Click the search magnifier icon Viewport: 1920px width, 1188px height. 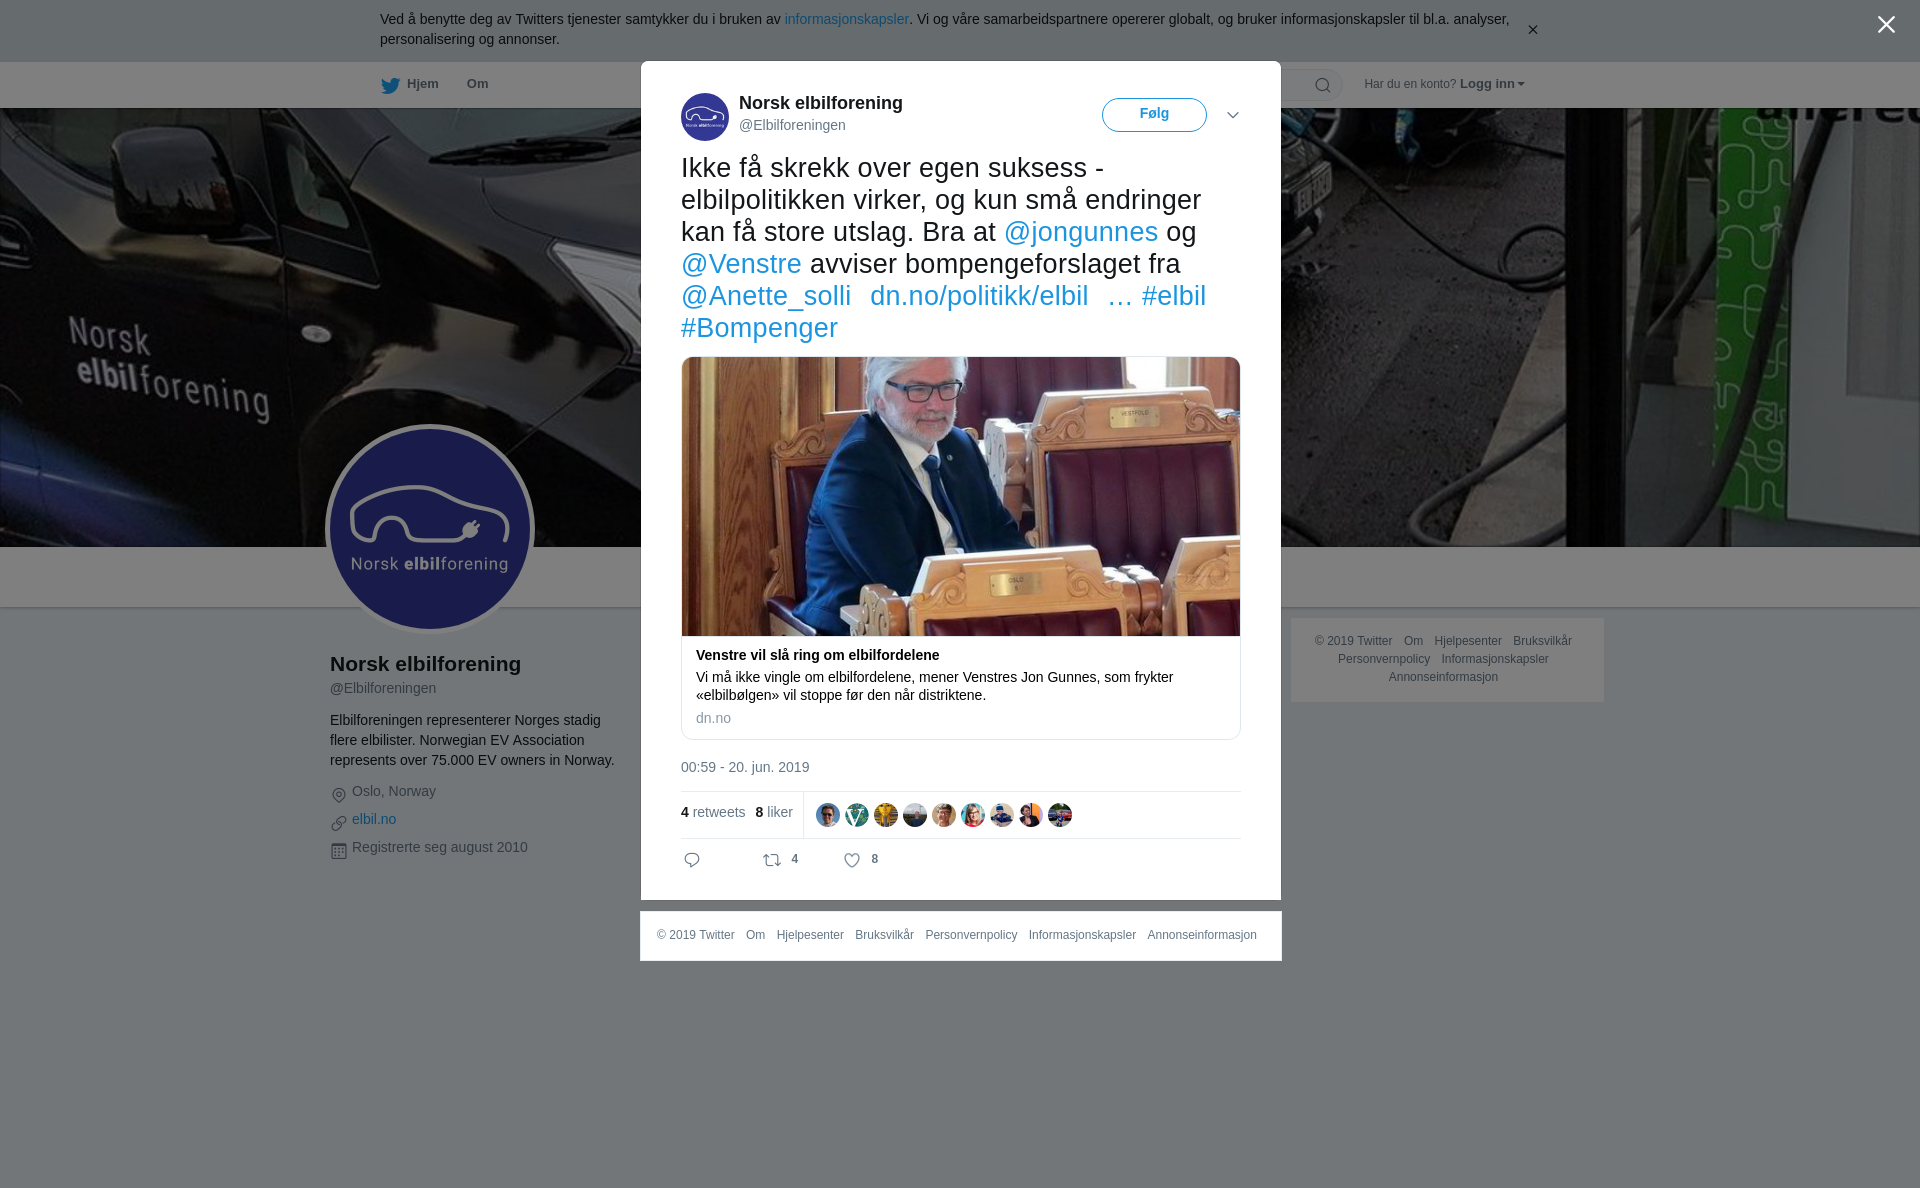1323,85
